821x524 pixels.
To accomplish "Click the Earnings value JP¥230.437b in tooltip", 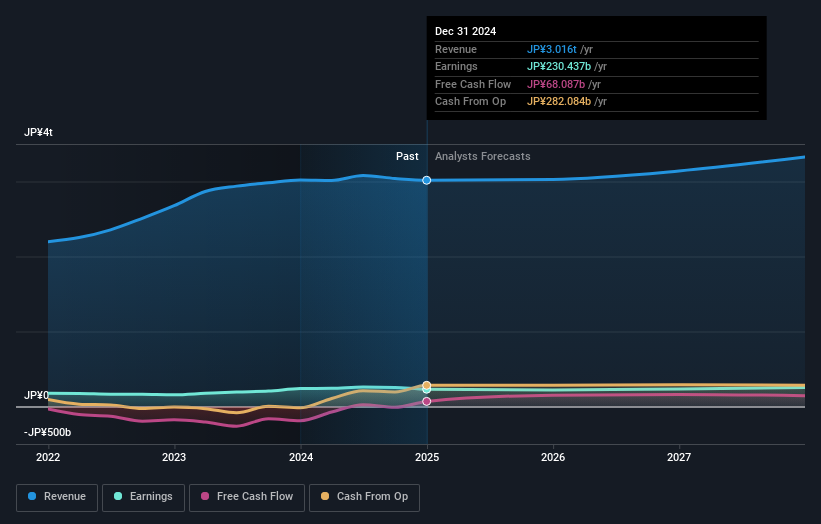I will tap(559, 66).
